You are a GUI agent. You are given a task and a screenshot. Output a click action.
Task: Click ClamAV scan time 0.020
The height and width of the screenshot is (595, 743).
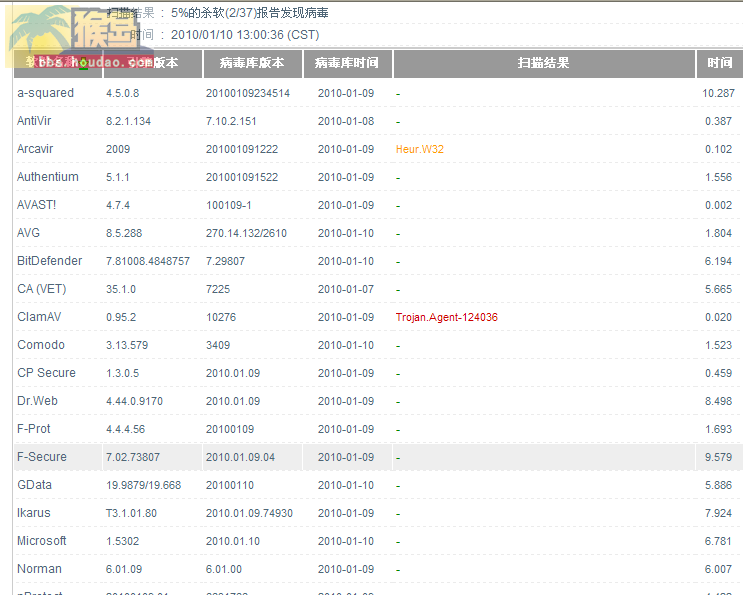point(718,317)
